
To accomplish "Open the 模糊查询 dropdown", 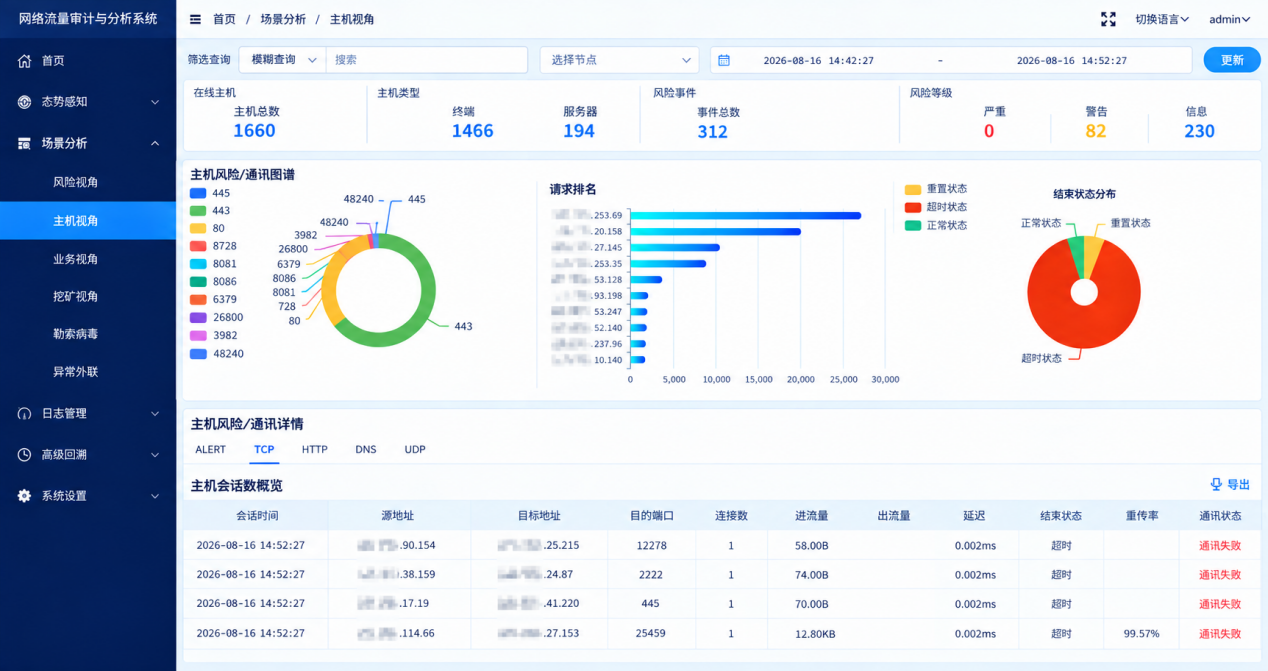I will pos(283,60).
